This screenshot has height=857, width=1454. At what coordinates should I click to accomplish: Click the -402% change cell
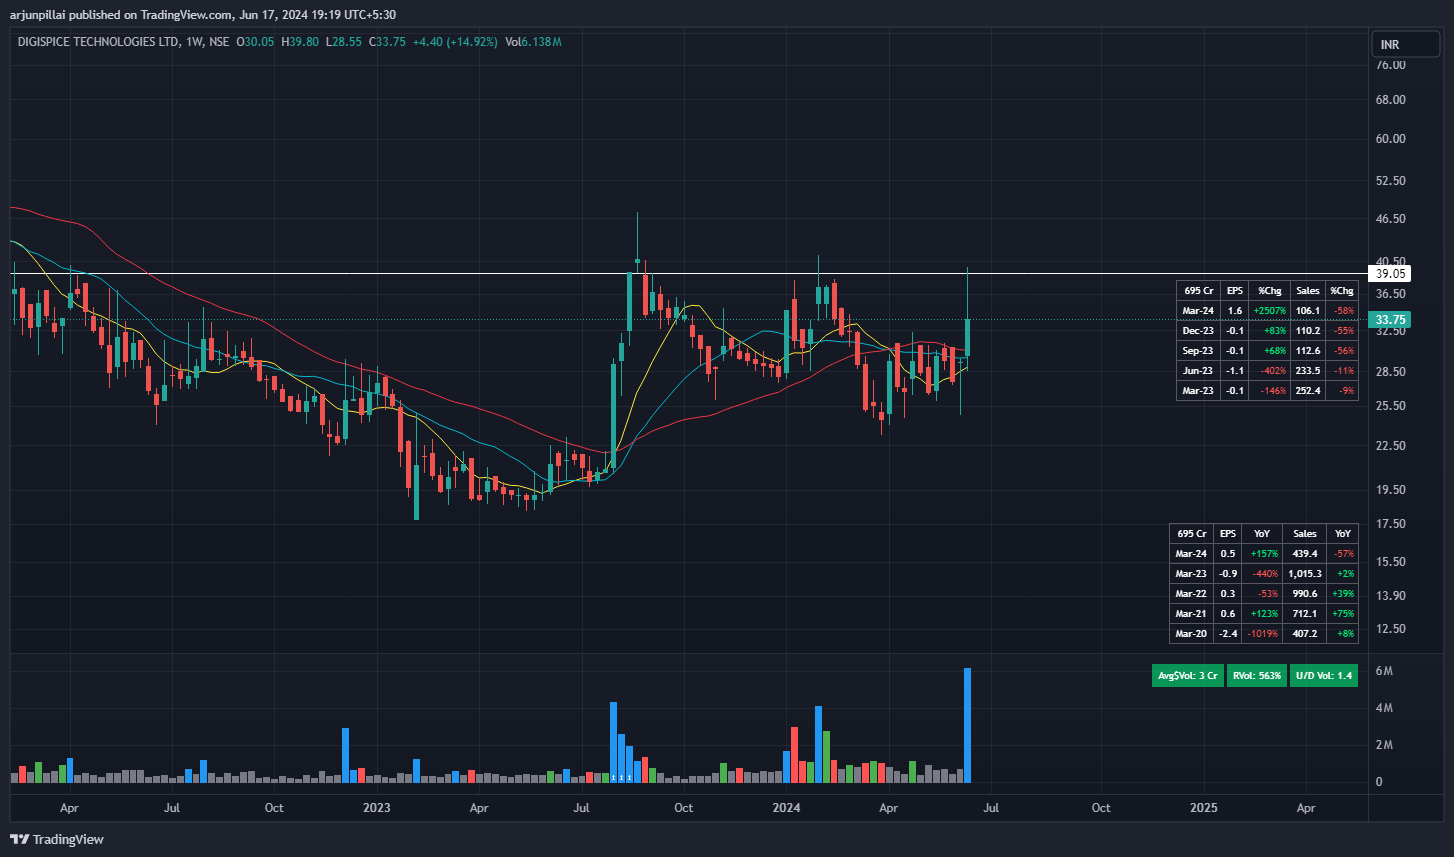coord(1270,371)
